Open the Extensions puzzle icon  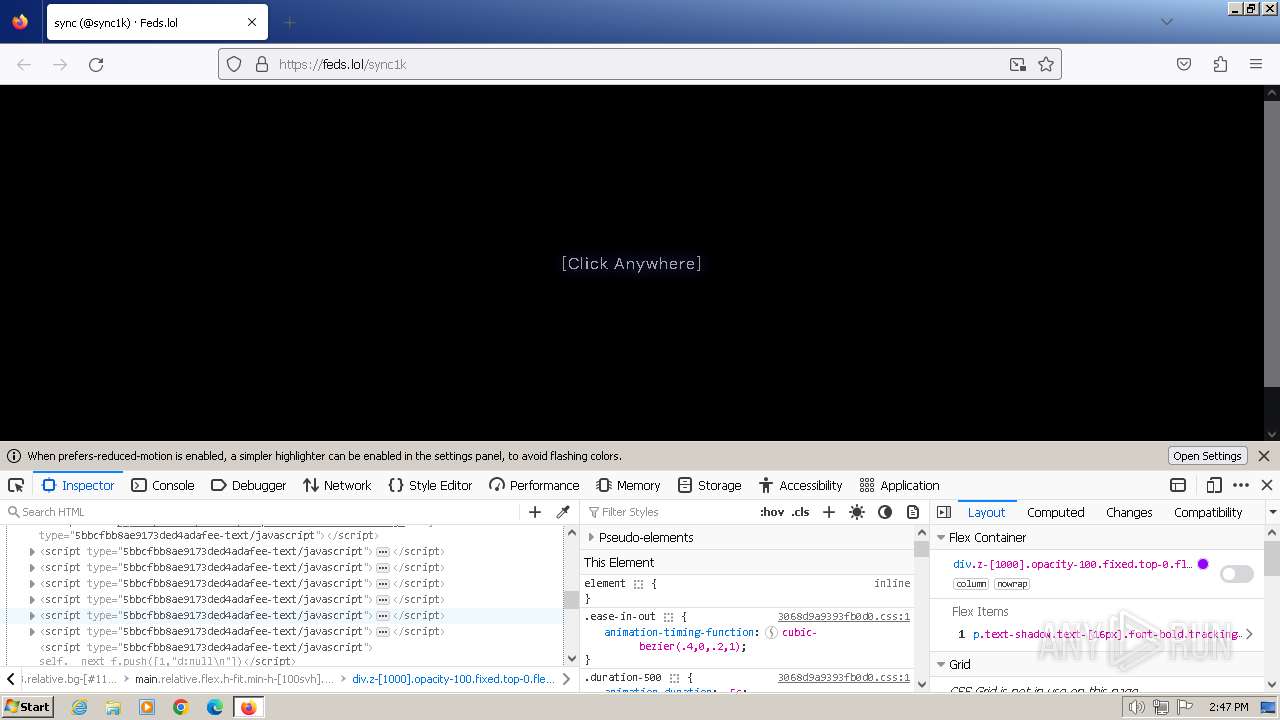click(x=1220, y=64)
